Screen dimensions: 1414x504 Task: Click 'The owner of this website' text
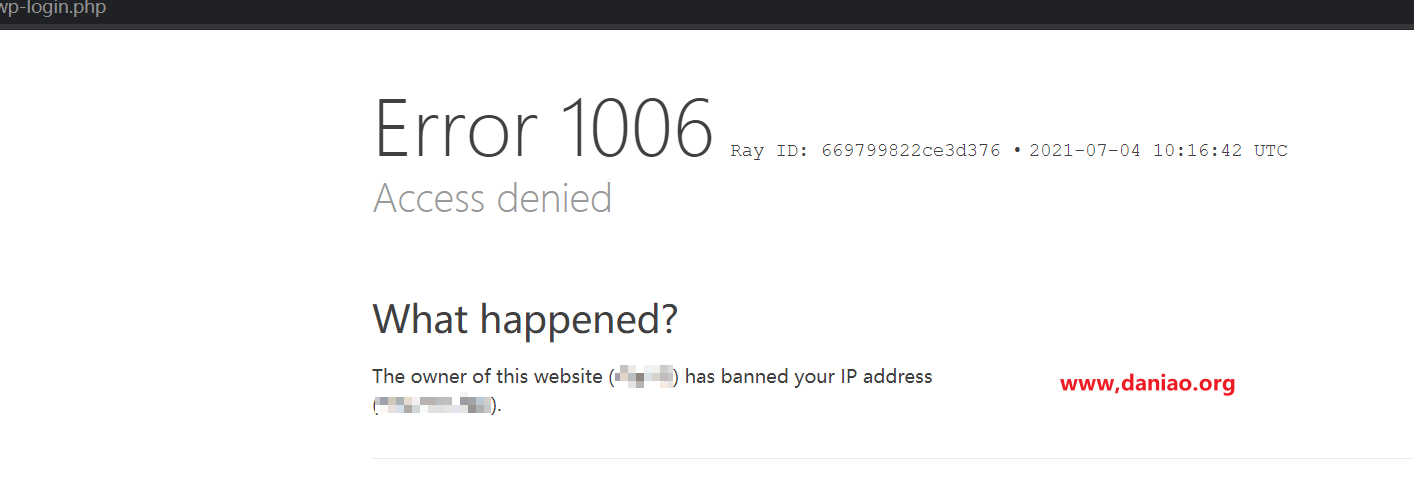click(487, 377)
